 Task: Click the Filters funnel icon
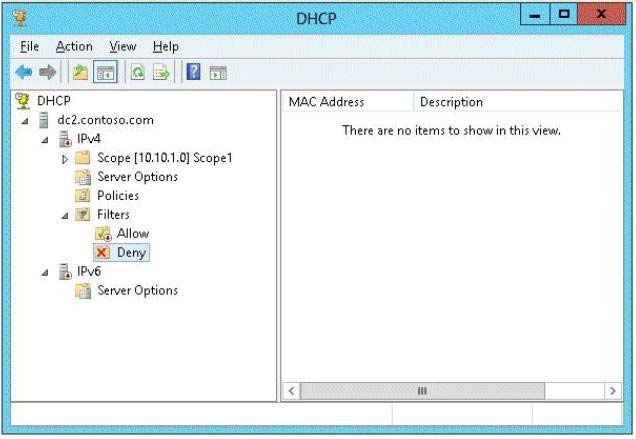(83, 214)
